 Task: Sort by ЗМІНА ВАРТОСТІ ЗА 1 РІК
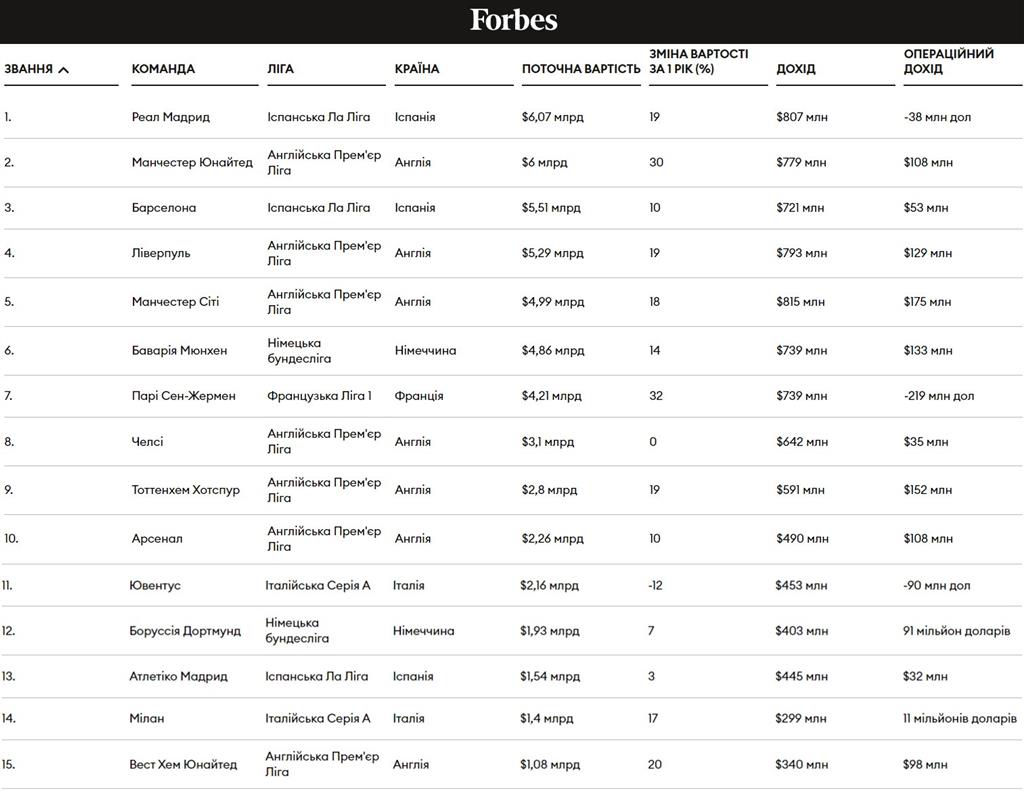(x=698, y=61)
